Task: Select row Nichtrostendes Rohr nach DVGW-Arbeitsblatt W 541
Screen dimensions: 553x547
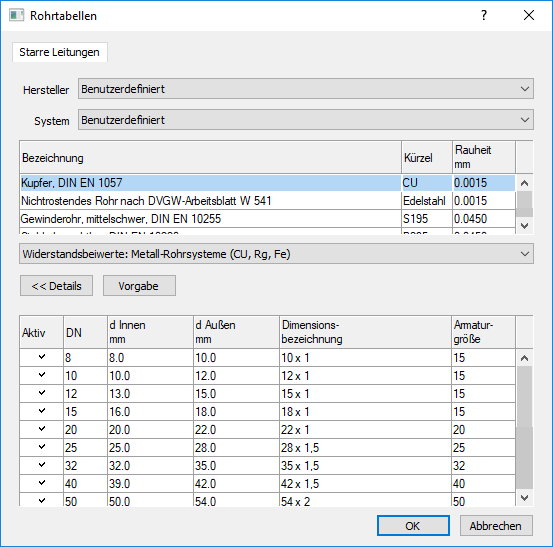Action: point(267,201)
